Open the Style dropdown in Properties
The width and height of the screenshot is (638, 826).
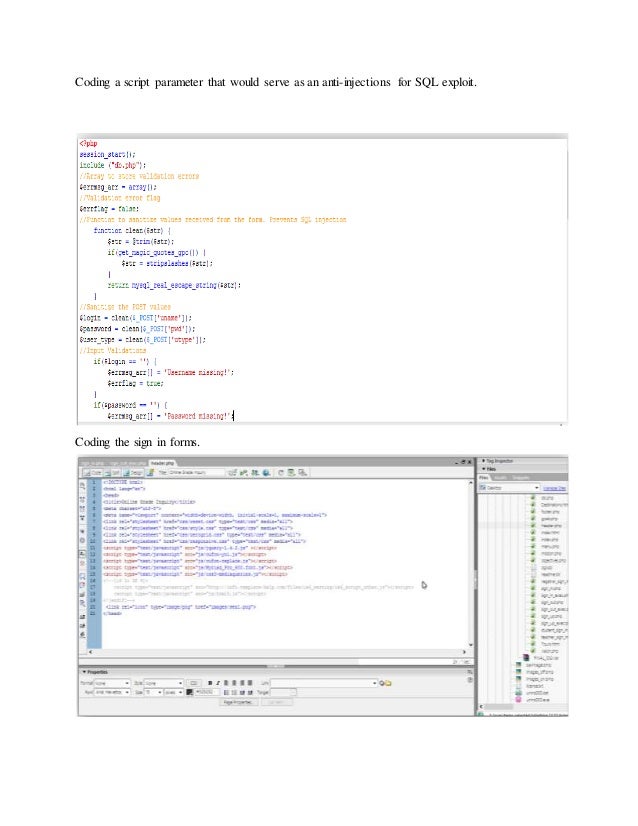pyautogui.click(x=163, y=683)
